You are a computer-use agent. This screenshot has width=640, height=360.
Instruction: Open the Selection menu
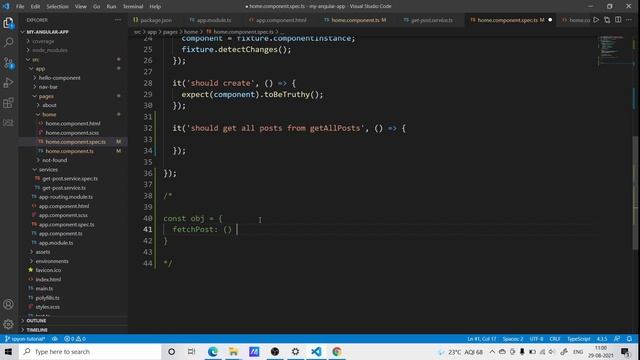57,7
